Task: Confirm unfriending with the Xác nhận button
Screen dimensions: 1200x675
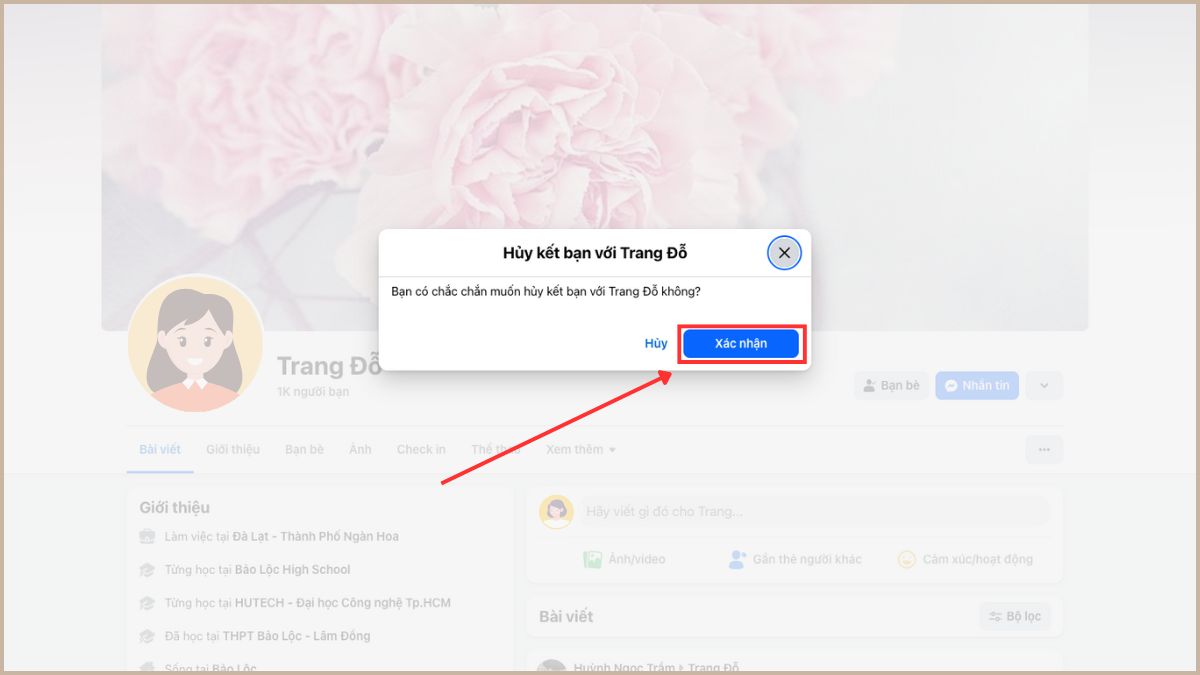Action: point(741,343)
